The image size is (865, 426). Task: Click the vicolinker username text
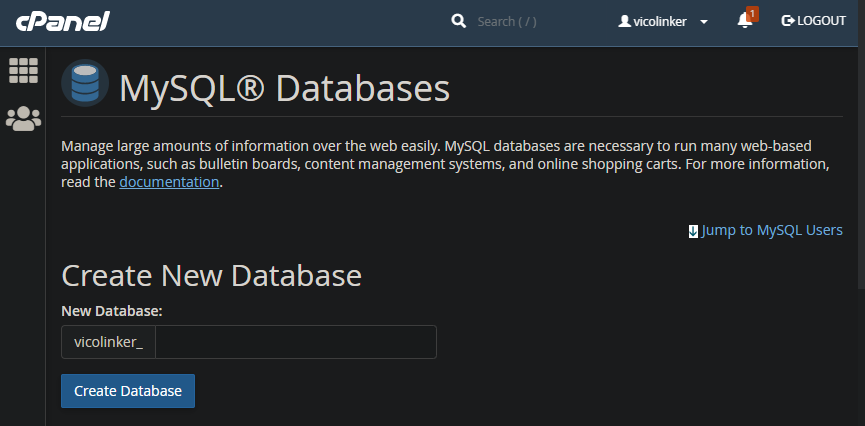pos(660,22)
